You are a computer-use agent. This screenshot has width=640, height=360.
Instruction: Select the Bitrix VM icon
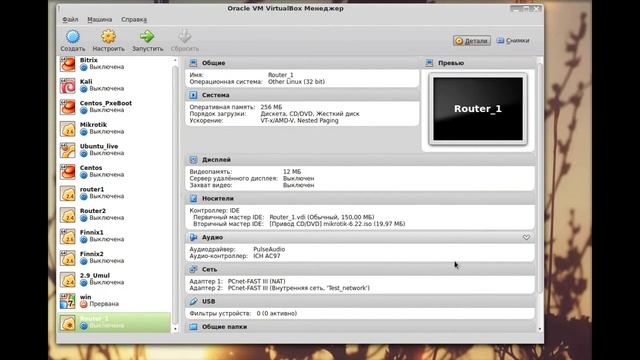tap(68, 64)
